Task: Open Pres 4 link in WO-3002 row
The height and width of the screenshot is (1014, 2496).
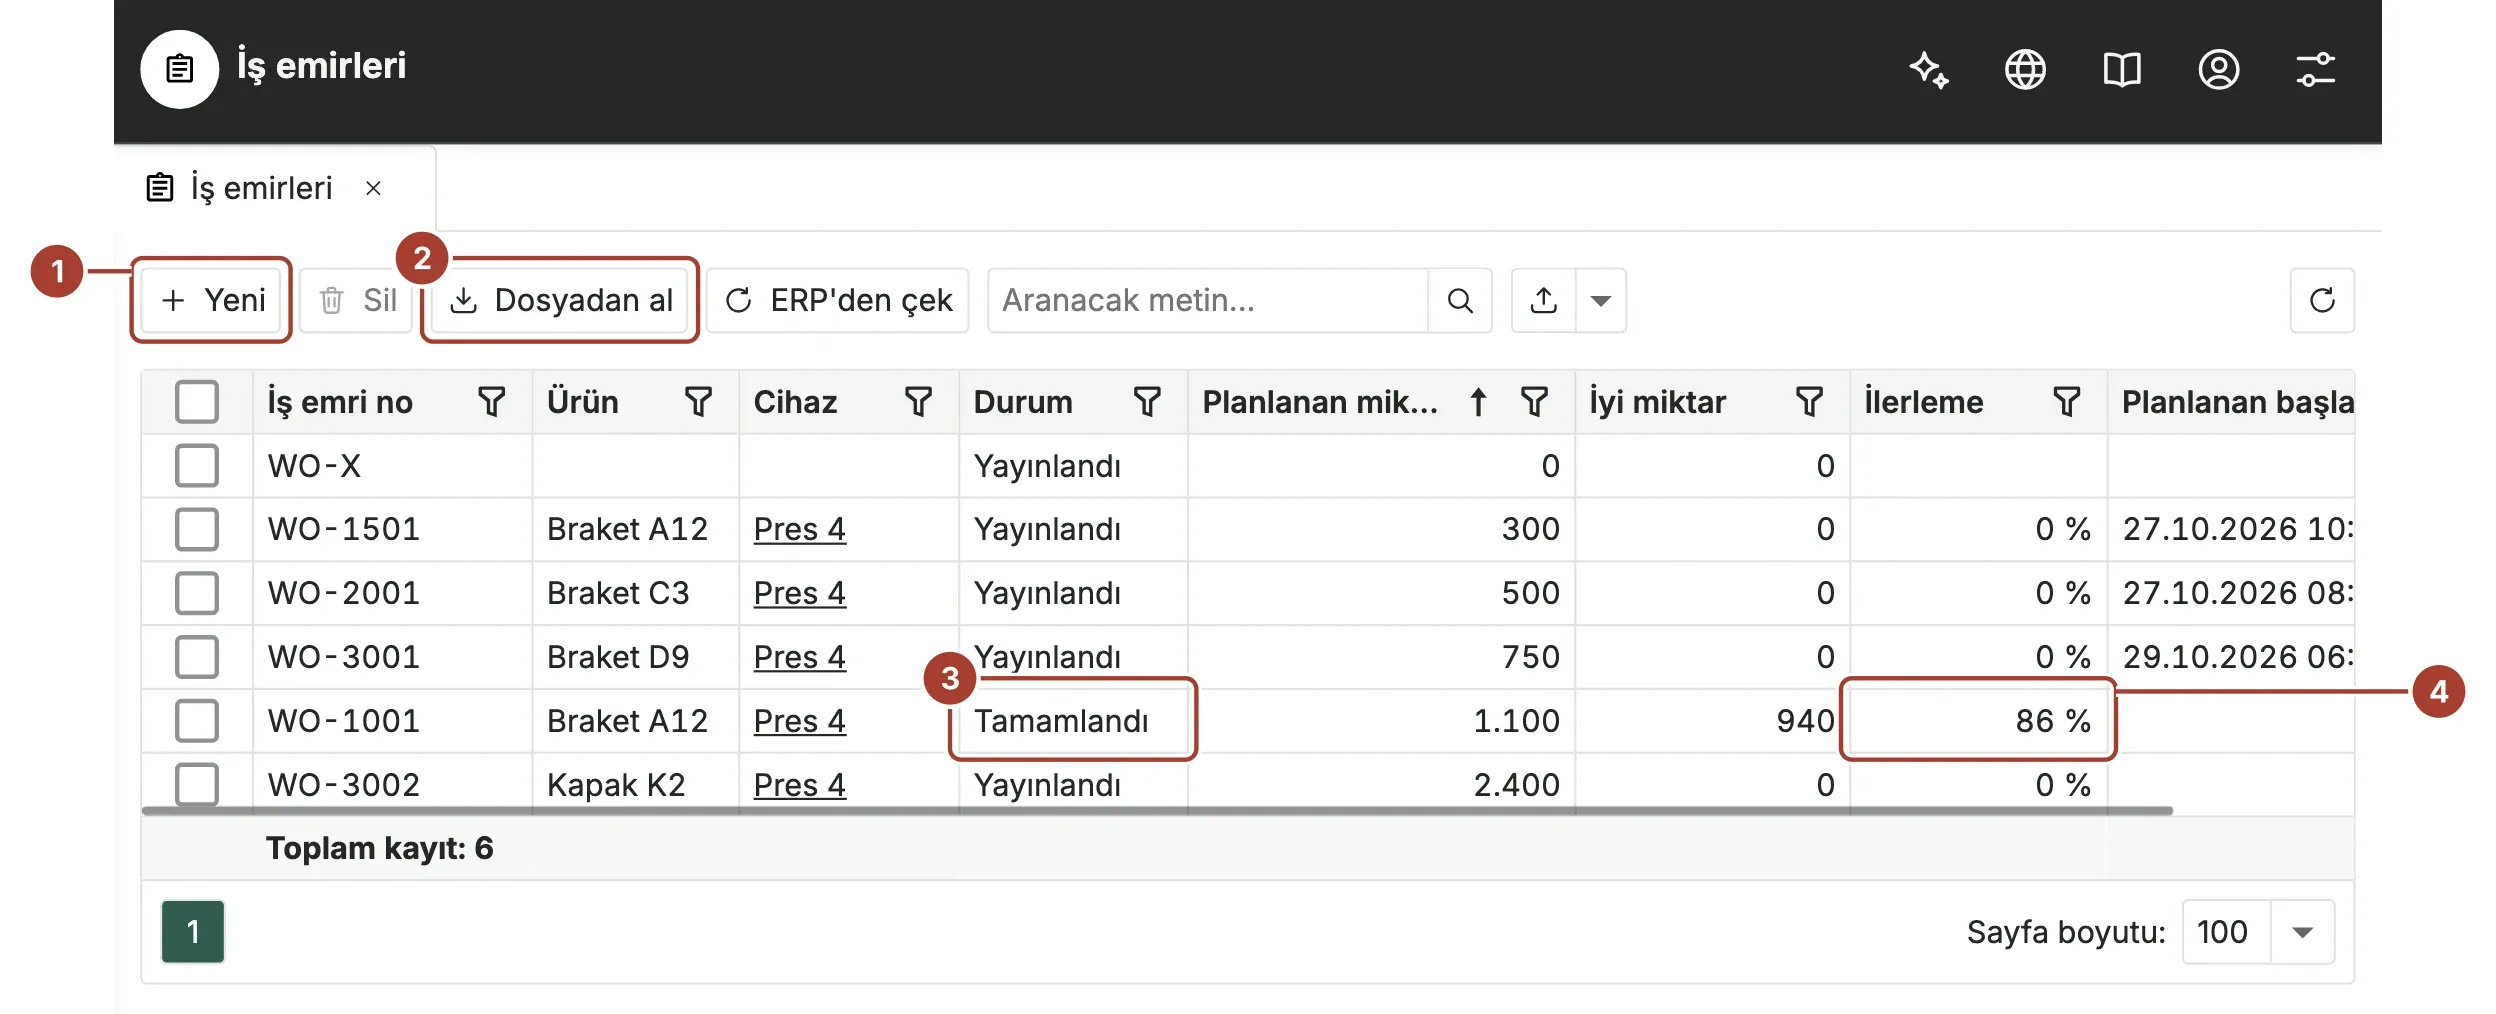Action: point(799,785)
